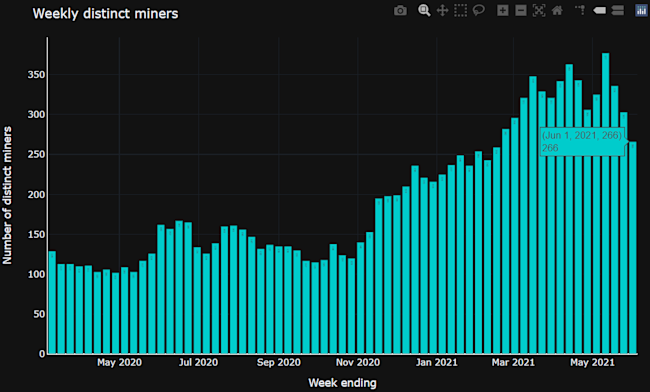Click the '0' y-axis tick label
The width and height of the screenshot is (650, 392).
[42, 354]
